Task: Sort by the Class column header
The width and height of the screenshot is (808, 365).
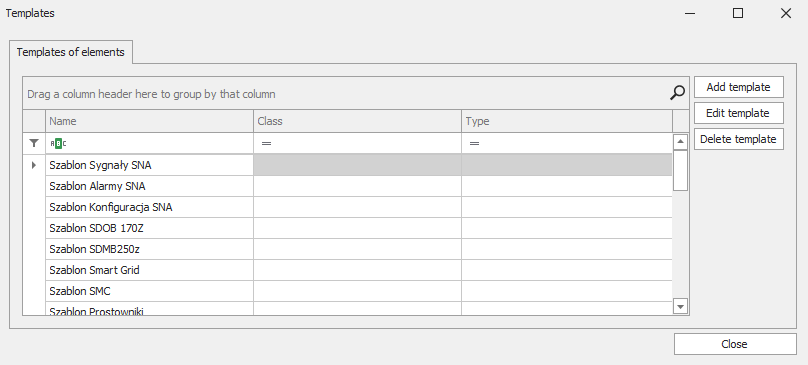Action: (357, 121)
